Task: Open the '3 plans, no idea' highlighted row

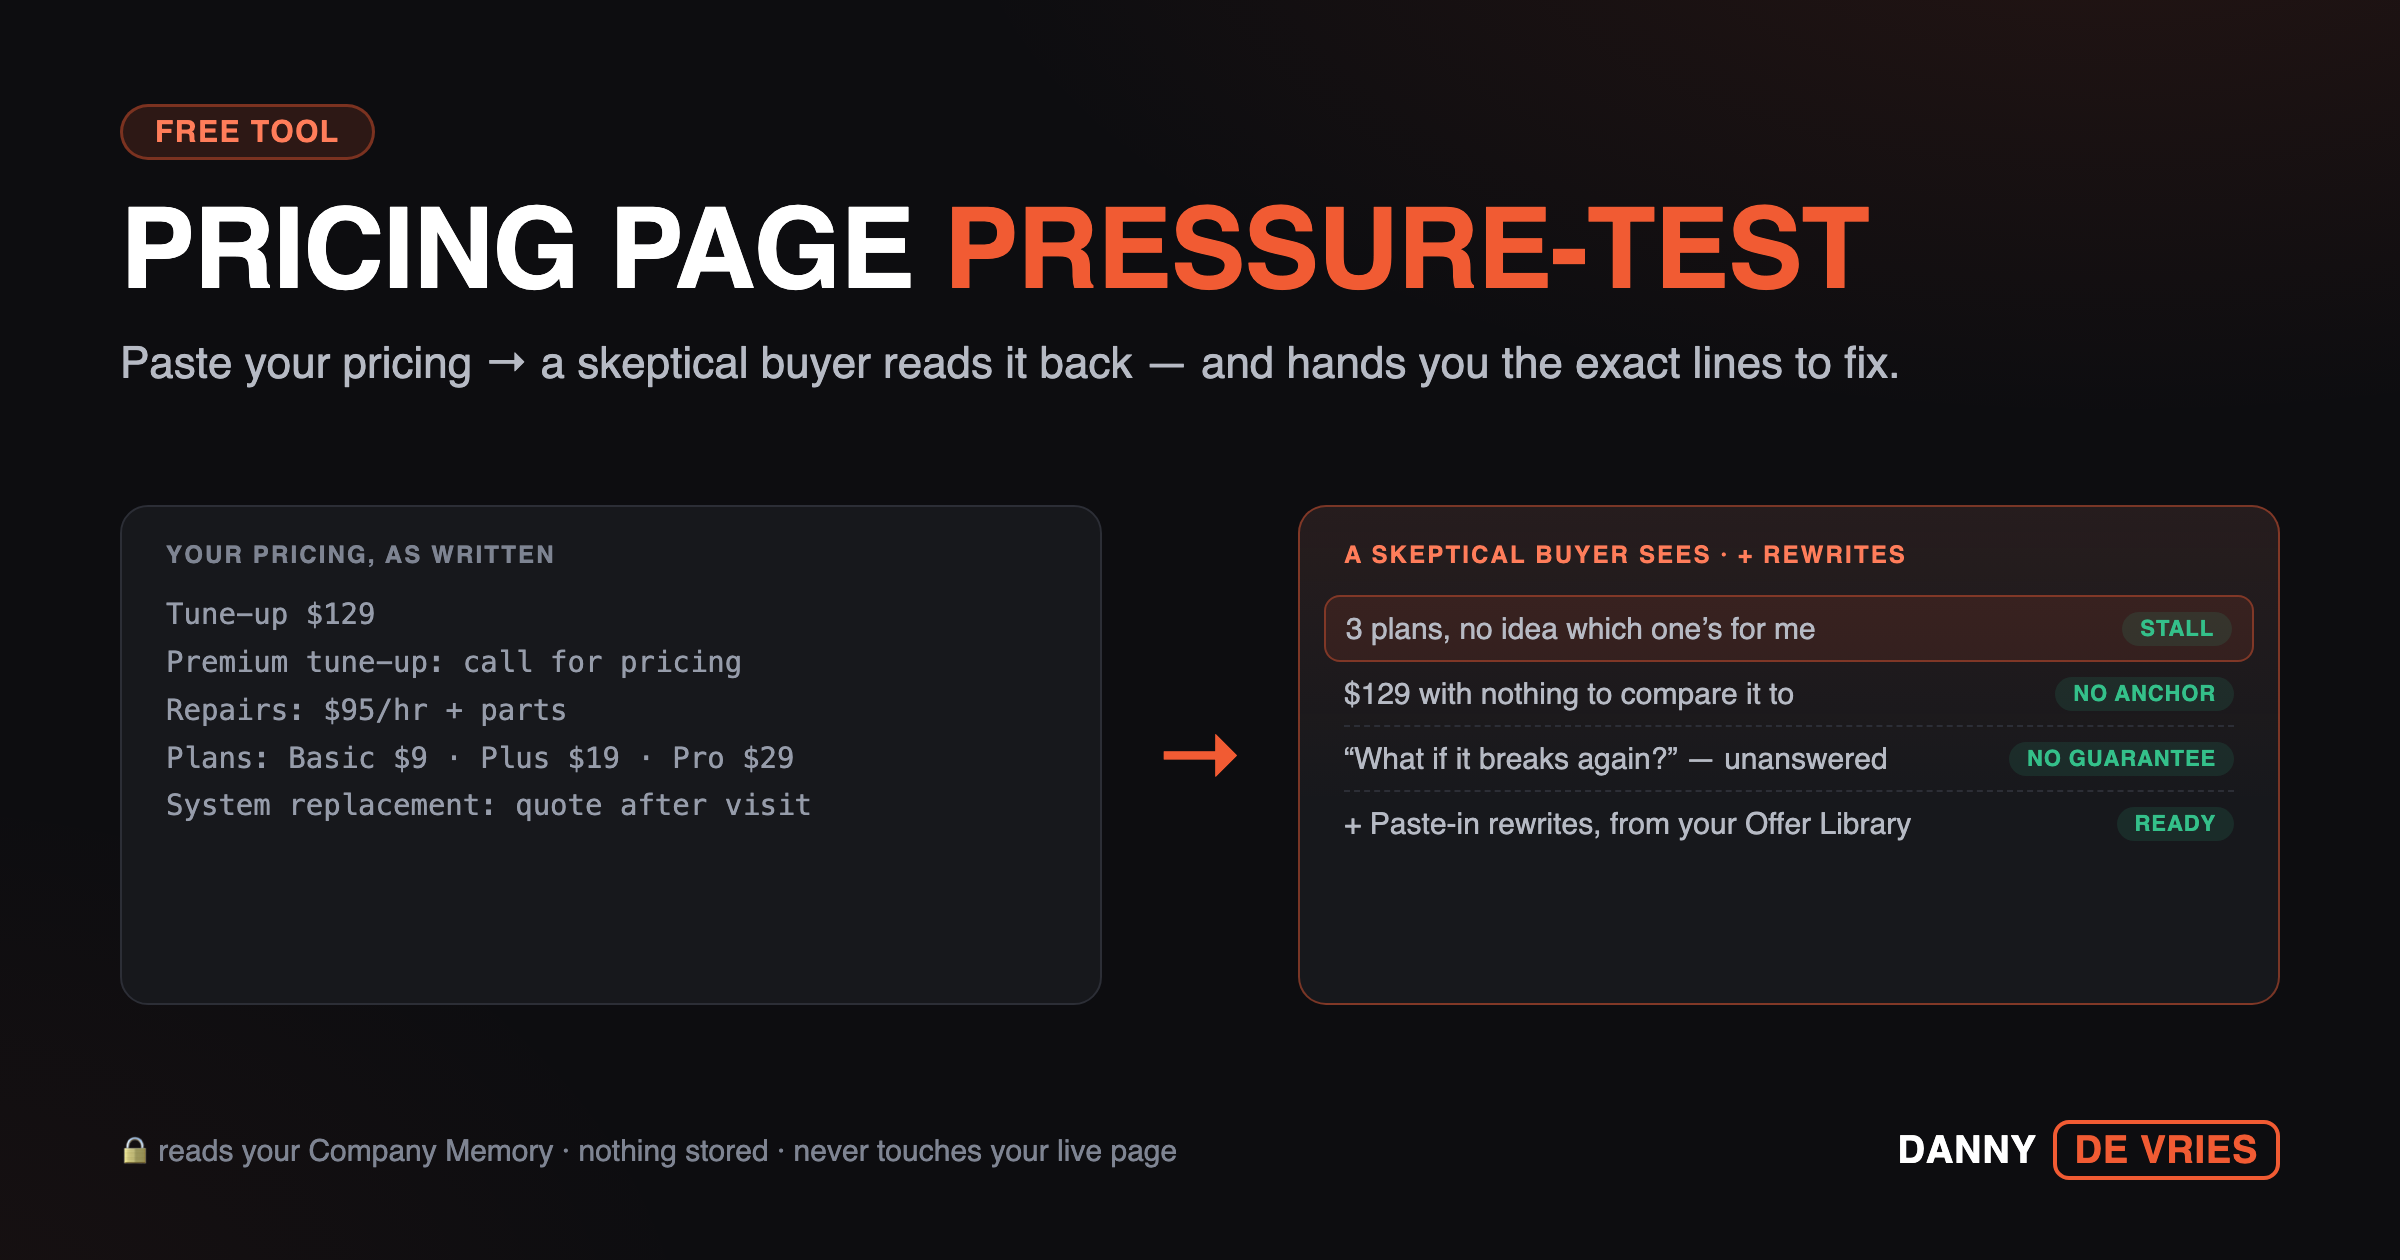Action: coord(1788,629)
